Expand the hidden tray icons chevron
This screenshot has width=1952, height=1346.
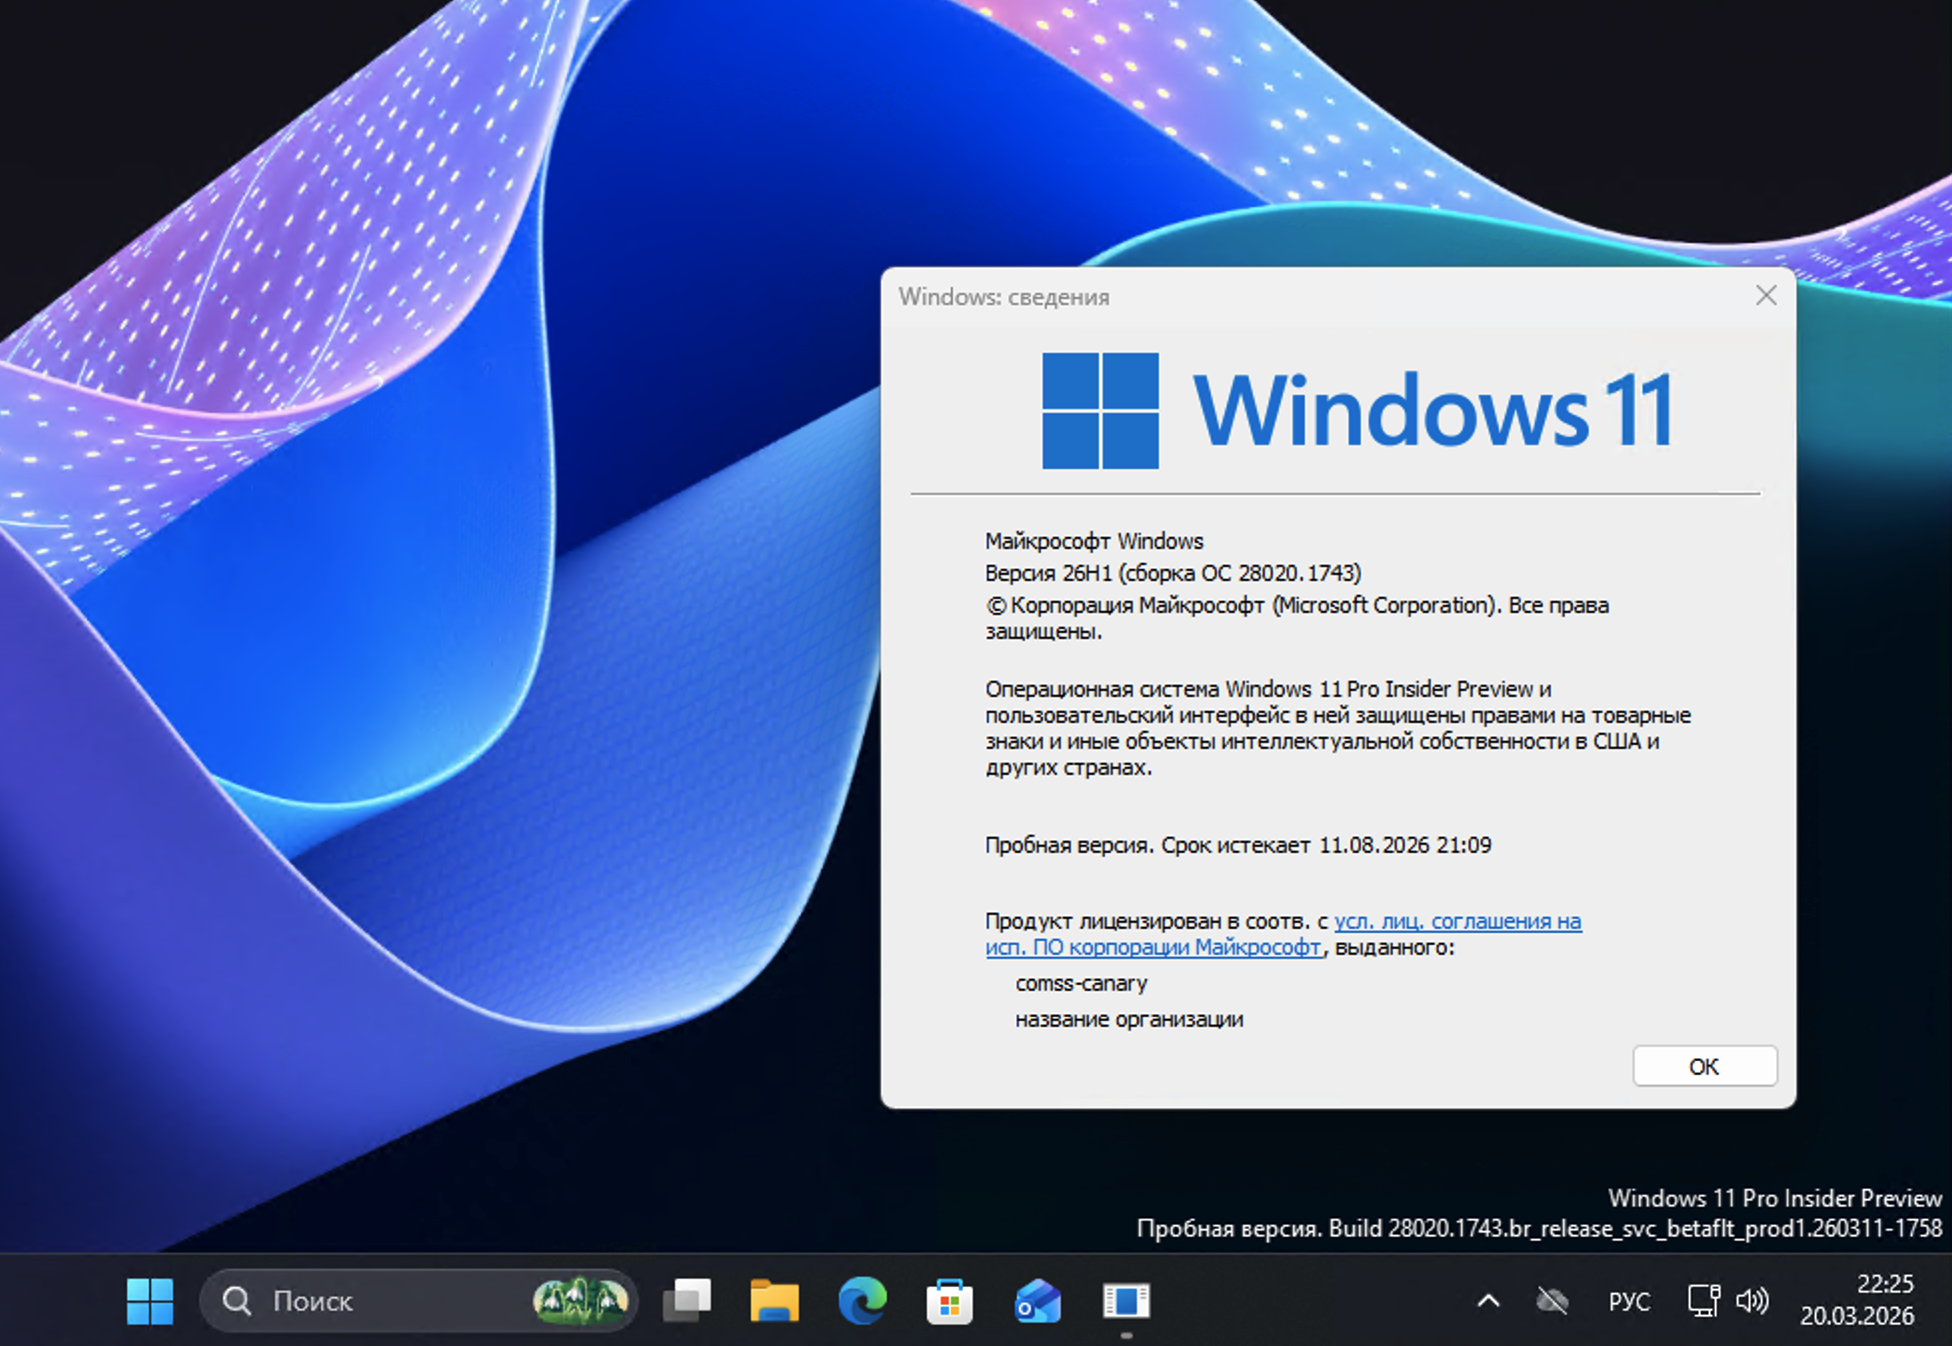click(1488, 1301)
